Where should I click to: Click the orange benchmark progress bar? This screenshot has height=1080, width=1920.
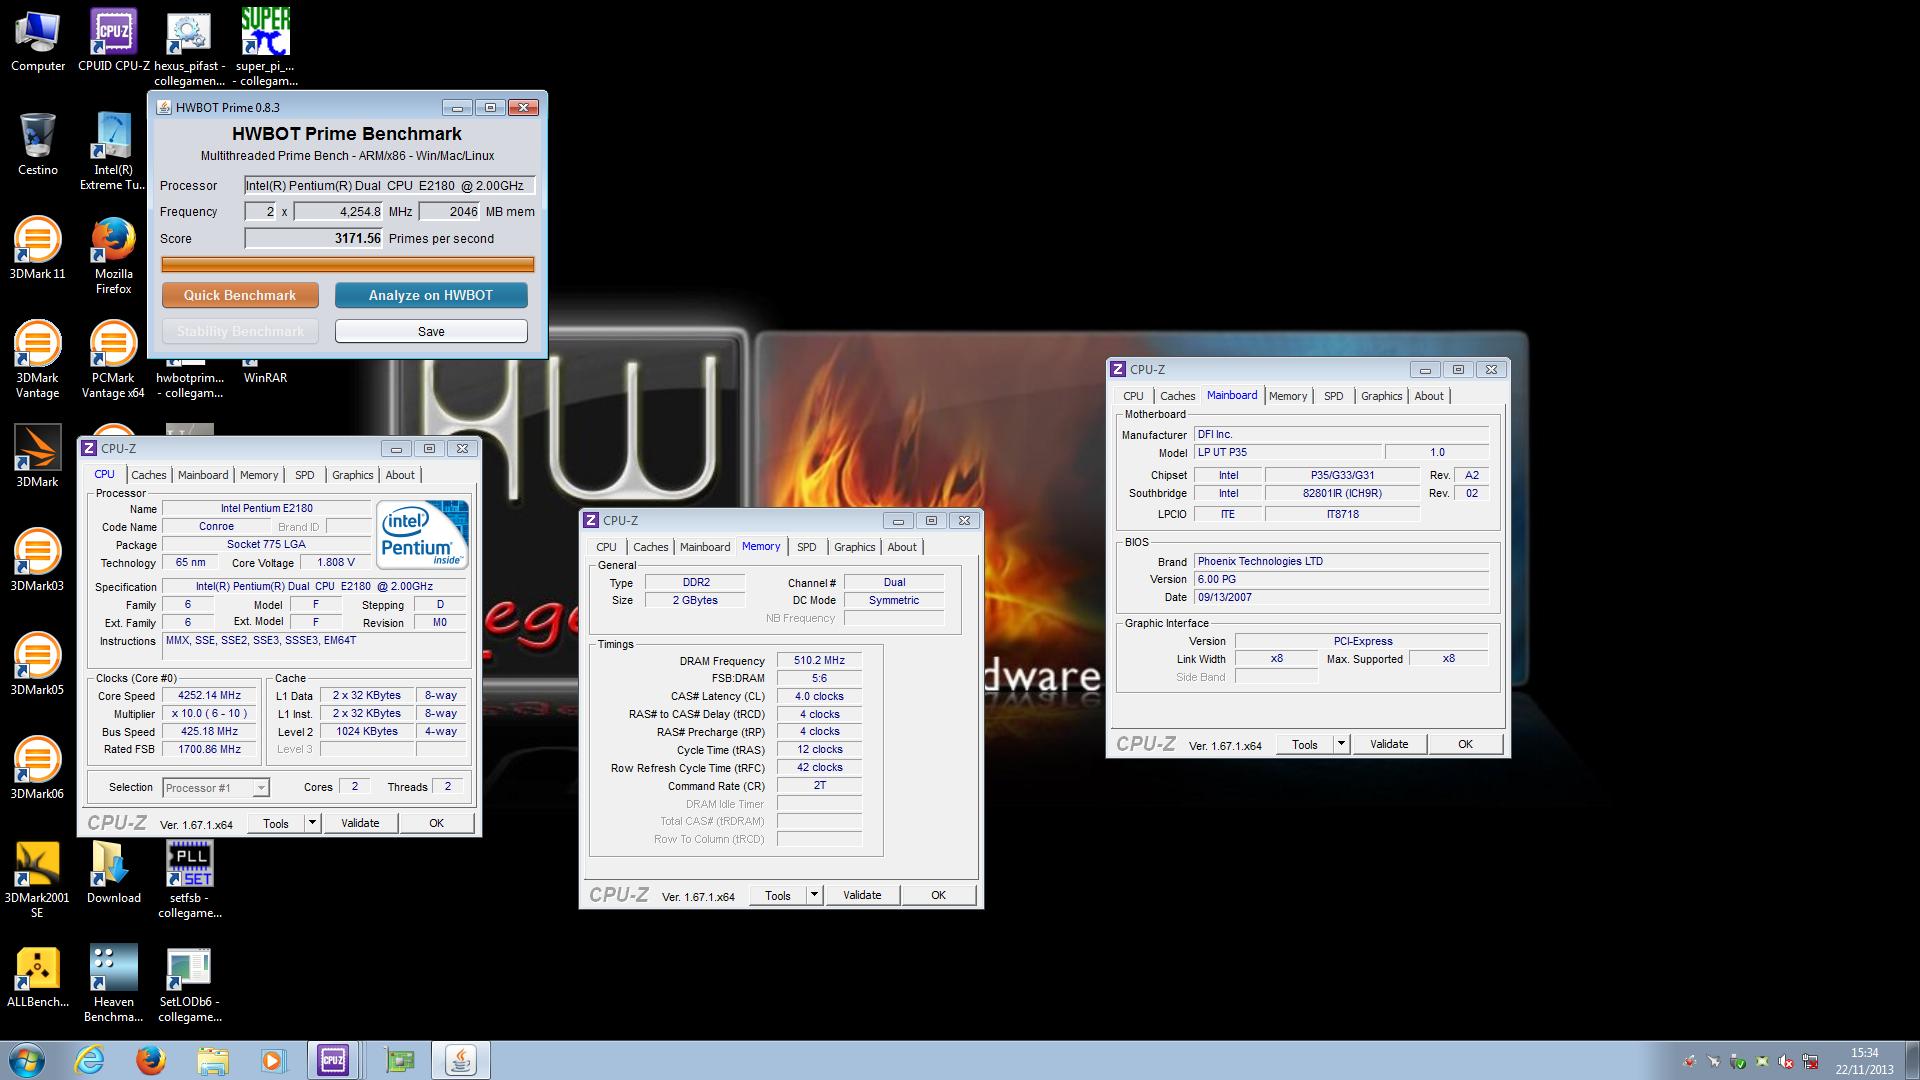click(348, 265)
